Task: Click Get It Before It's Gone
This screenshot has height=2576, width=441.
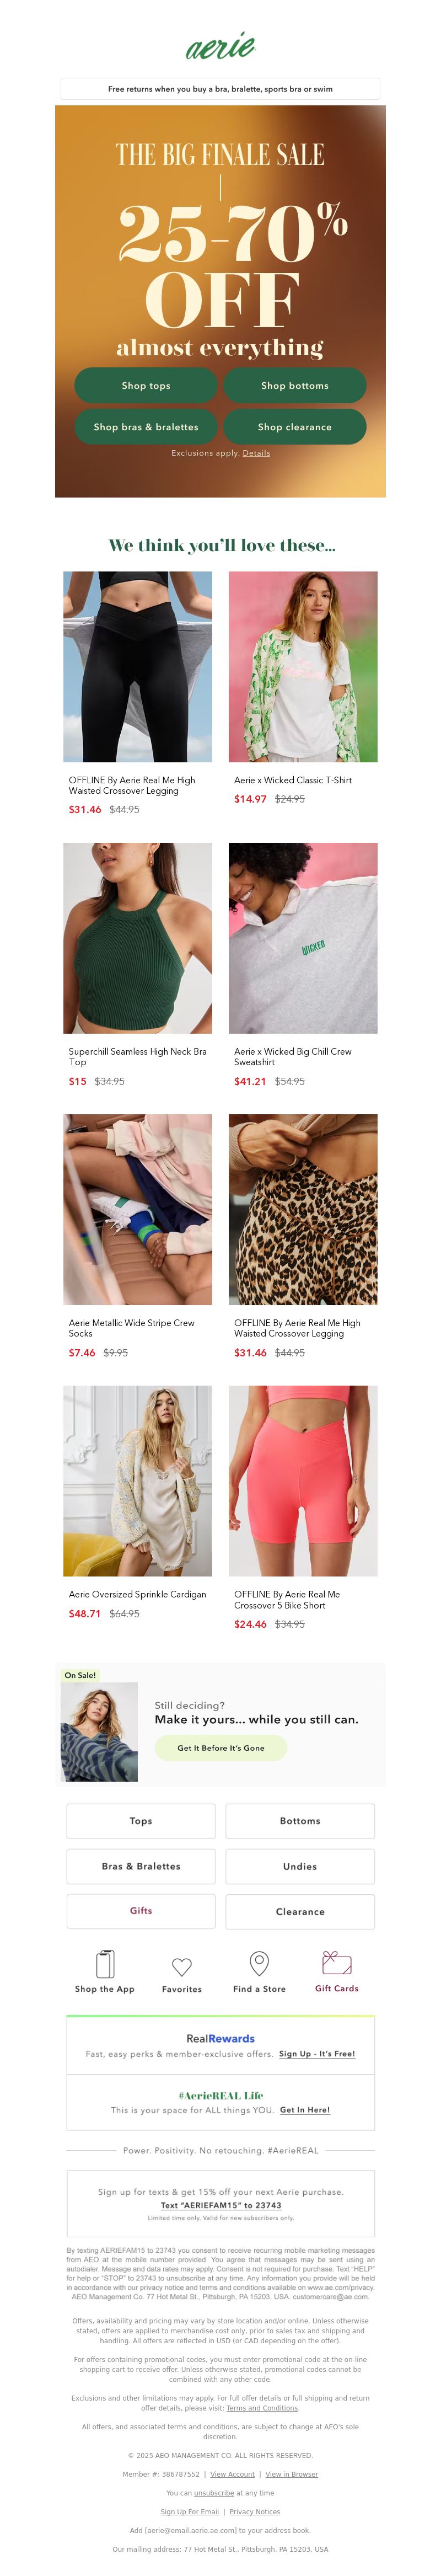Action: tap(221, 1748)
